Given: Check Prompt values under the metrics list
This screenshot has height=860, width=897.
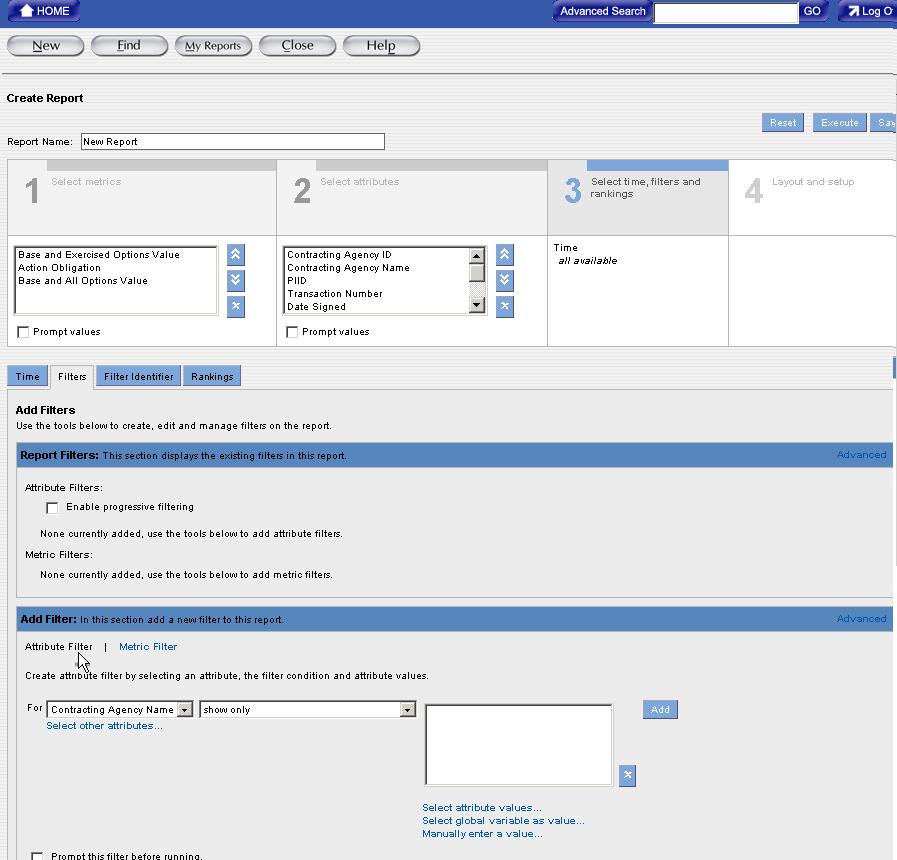Looking at the screenshot, I should click(x=23, y=332).
